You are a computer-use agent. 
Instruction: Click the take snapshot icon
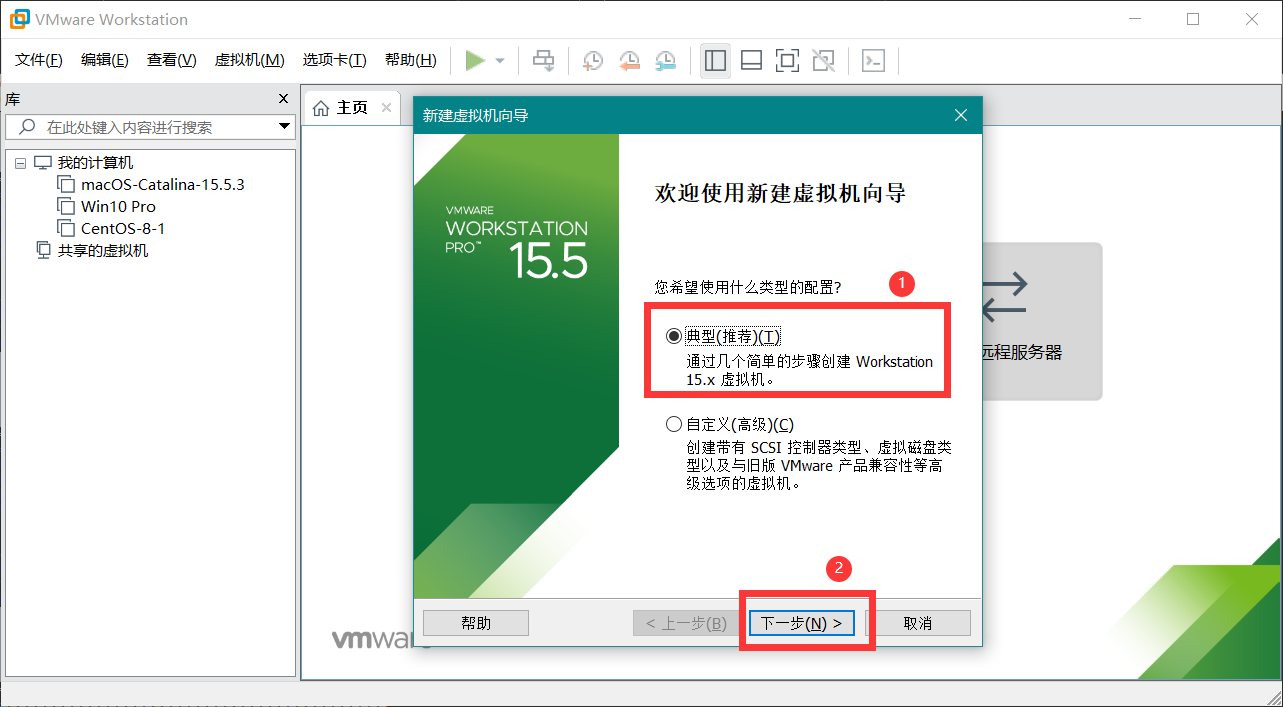coord(592,61)
